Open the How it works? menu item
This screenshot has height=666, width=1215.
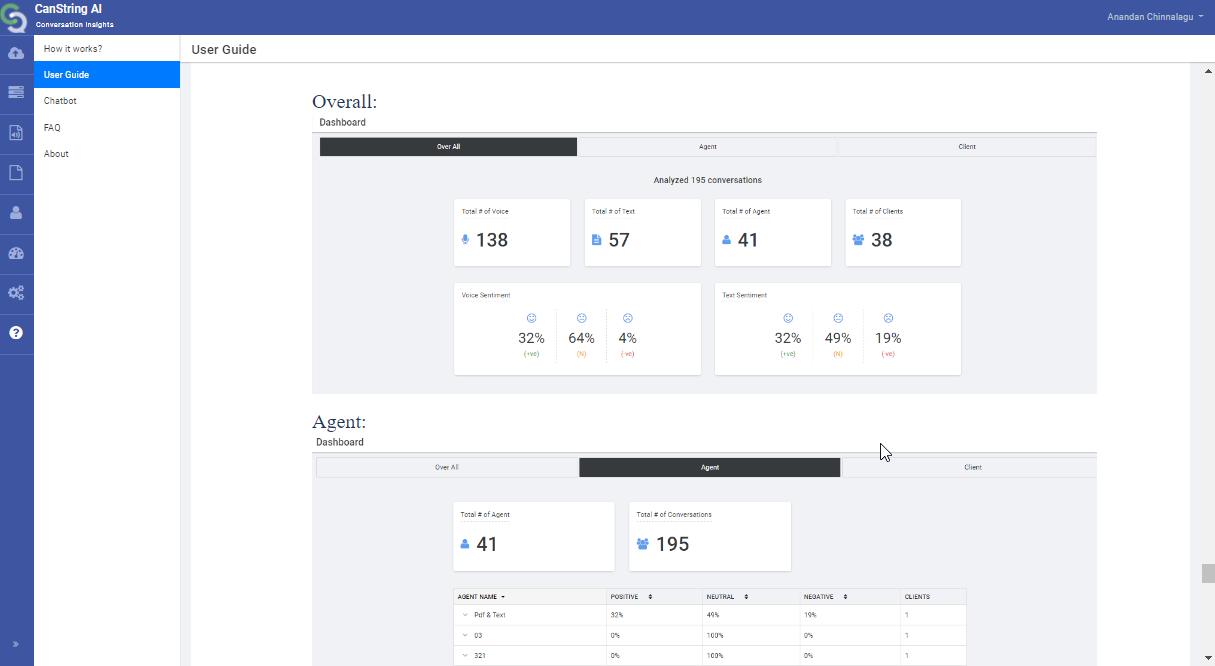click(x=73, y=48)
